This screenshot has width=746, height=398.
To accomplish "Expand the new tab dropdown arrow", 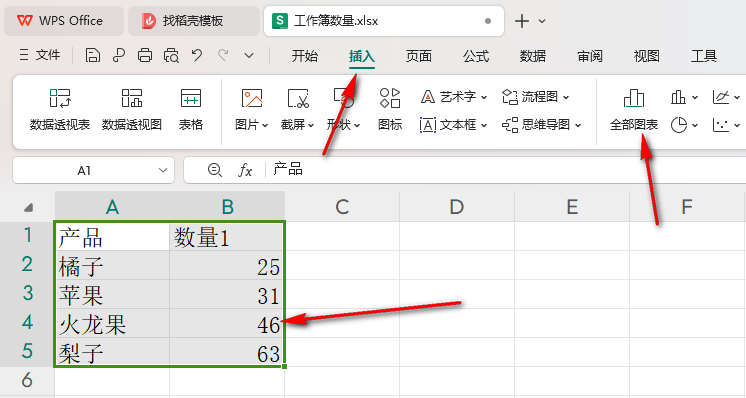I will coord(542,21).
